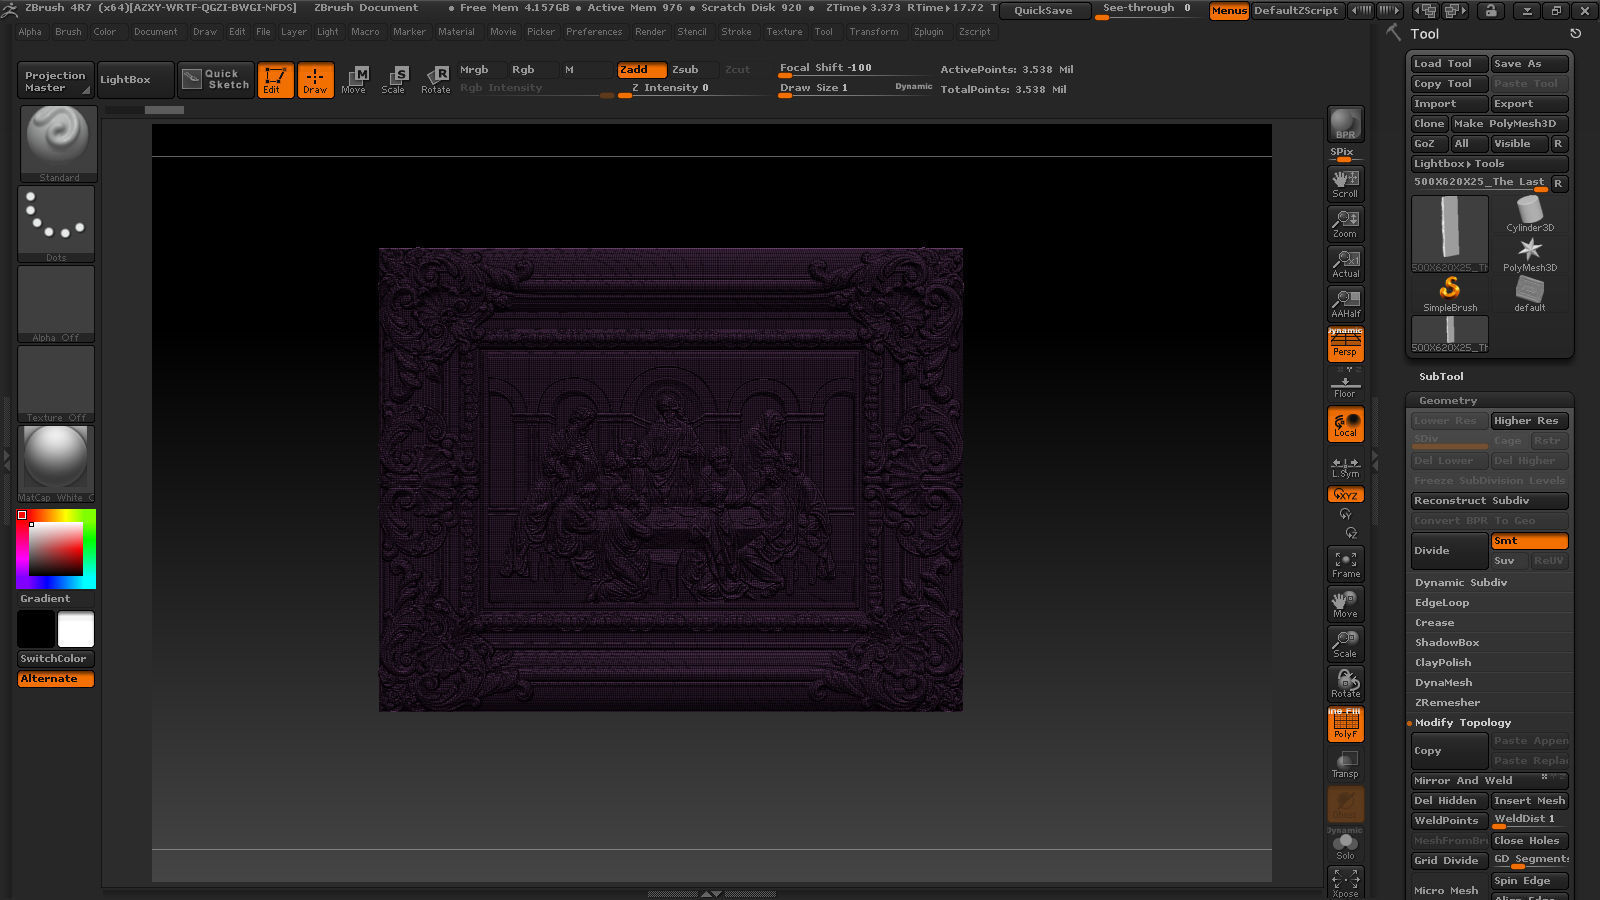Collapse the Modify Topology section

pos(1463,723)
